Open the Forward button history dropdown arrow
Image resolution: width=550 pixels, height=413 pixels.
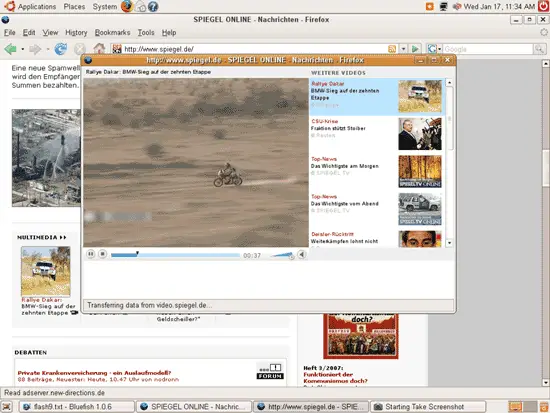(48, 49)
